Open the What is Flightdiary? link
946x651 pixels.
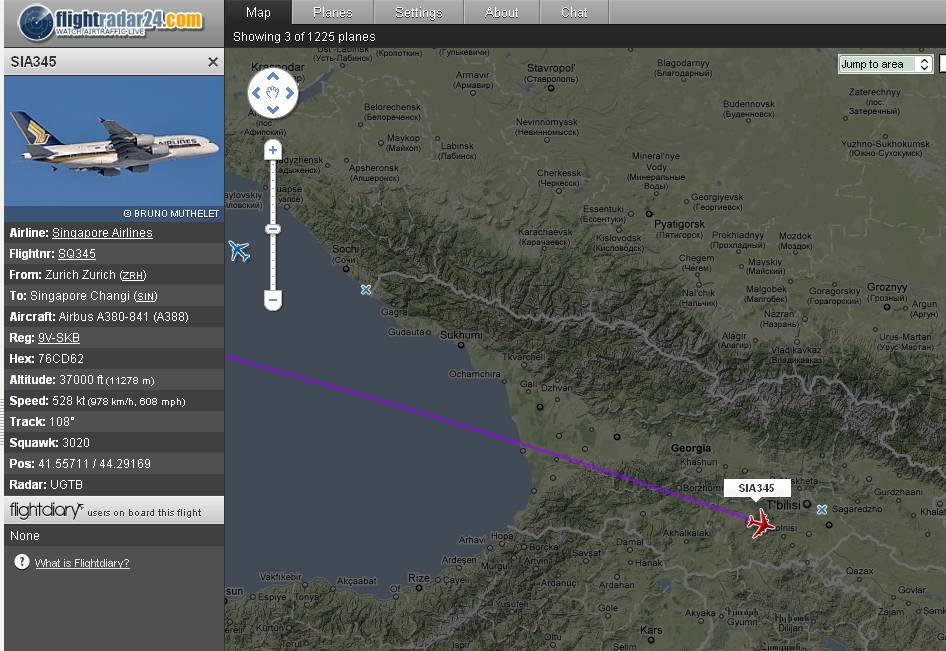pos(82,563)
